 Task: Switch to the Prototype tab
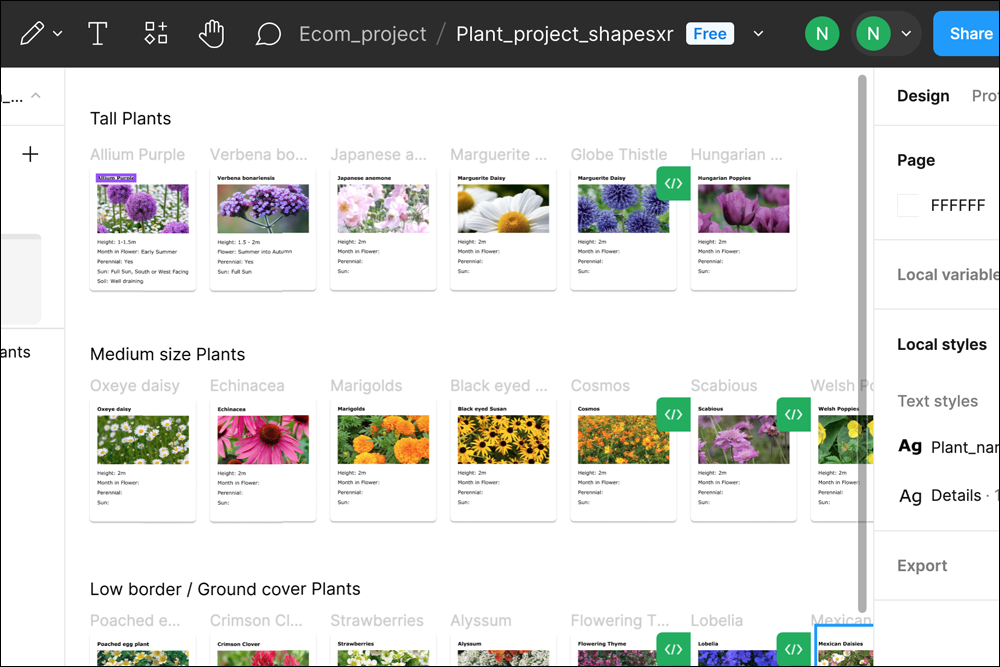pyautogui.click(x=985, y=96)
